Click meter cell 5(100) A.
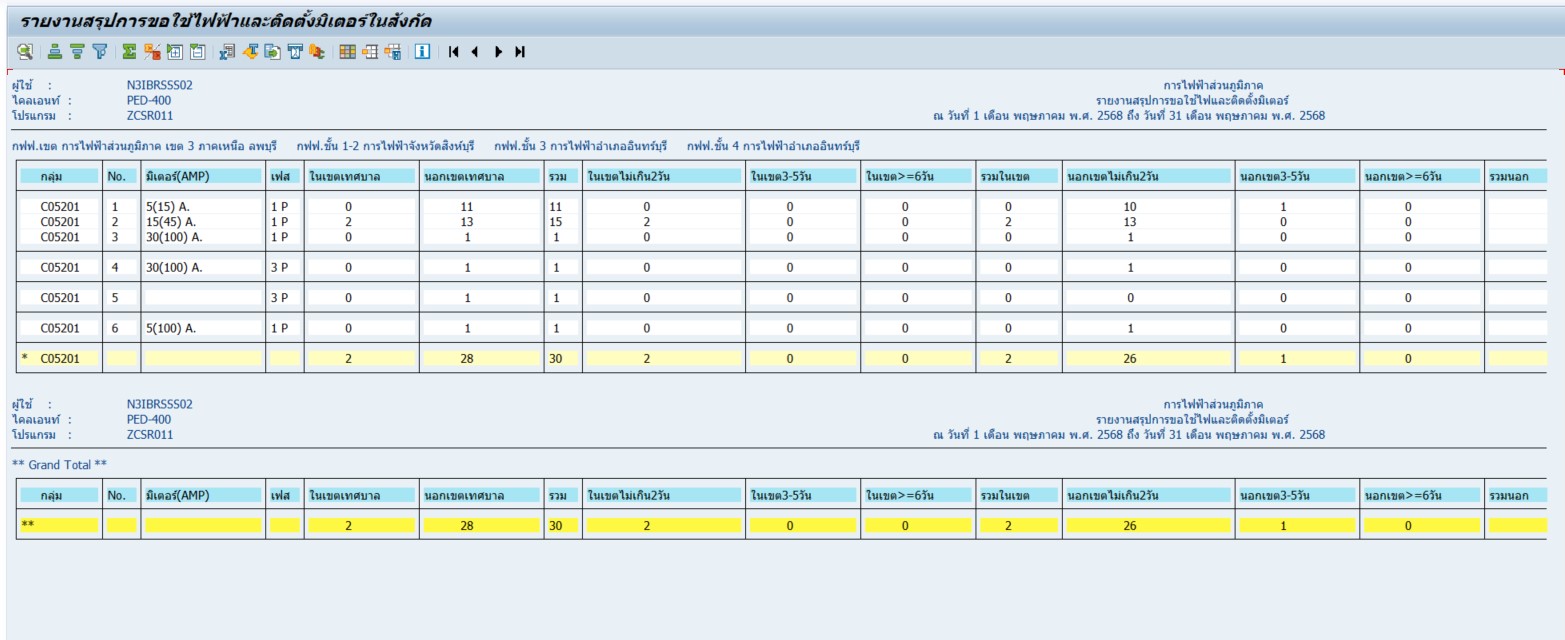 click(202, 327)
